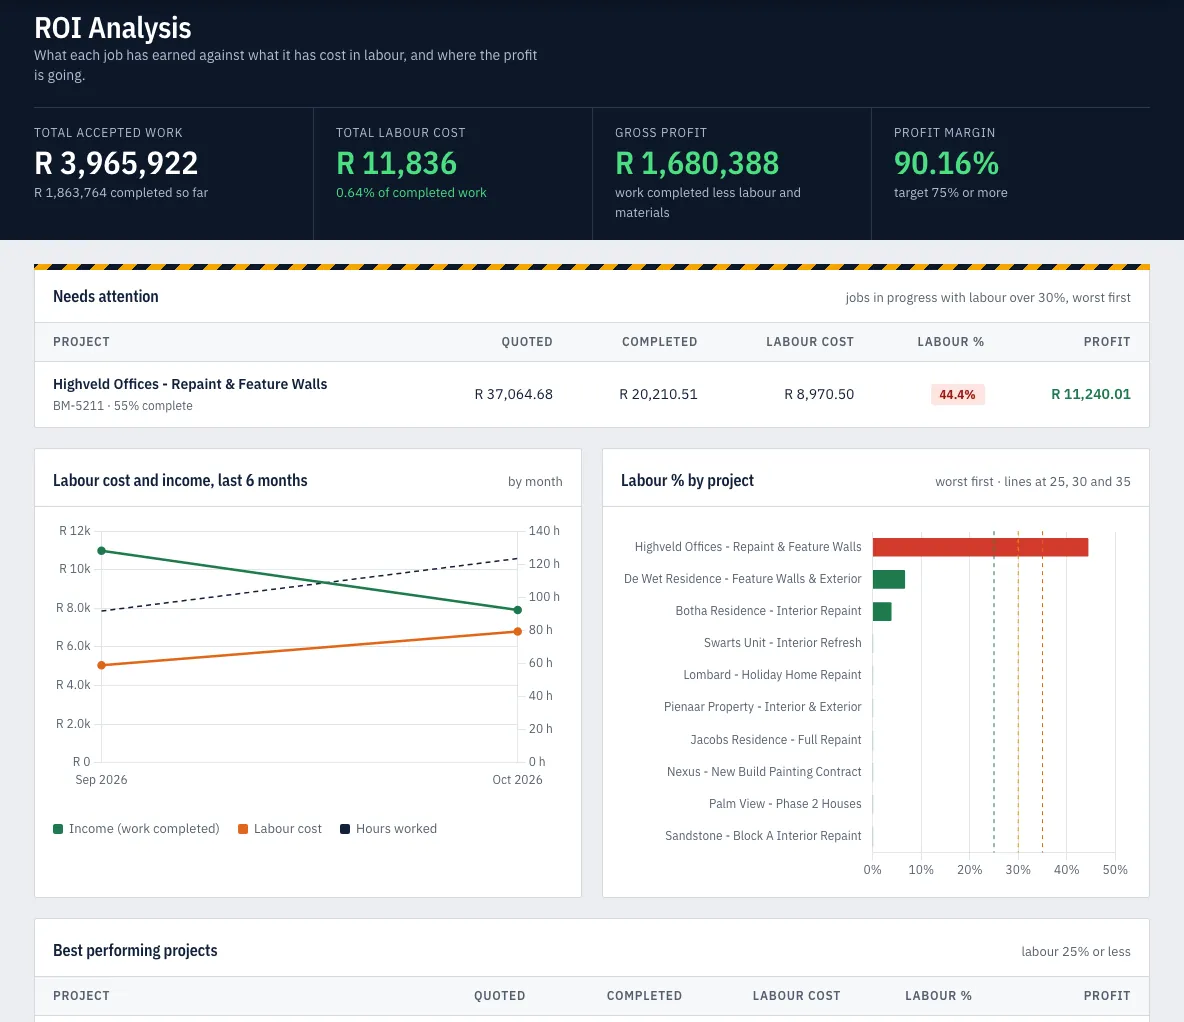Click the profit margin figure 90.16%
Screen dimensions: 1184x1022
tap(946, 163)
